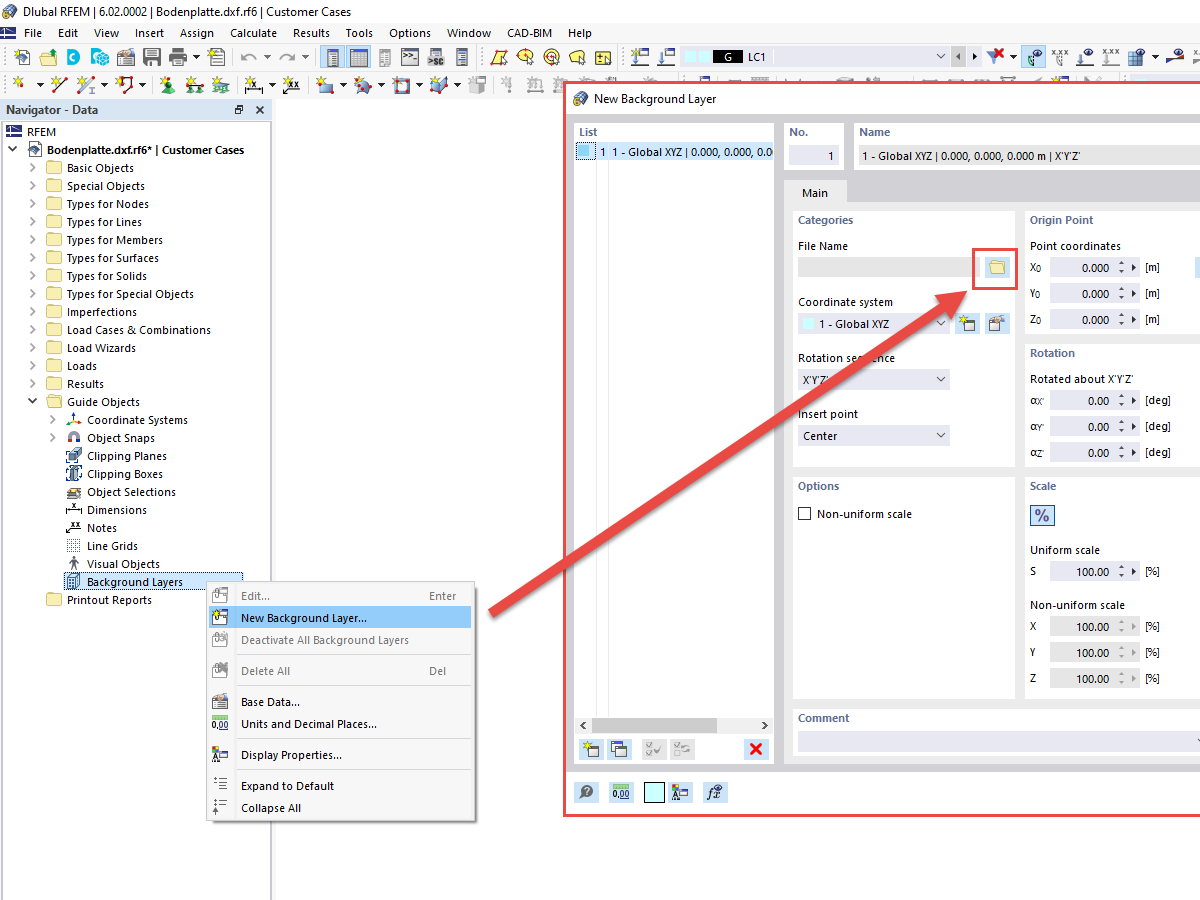Open the Insert point dropdown set to Center
The height and width of the screenshot is (900, 1200).
click(873, 435)
